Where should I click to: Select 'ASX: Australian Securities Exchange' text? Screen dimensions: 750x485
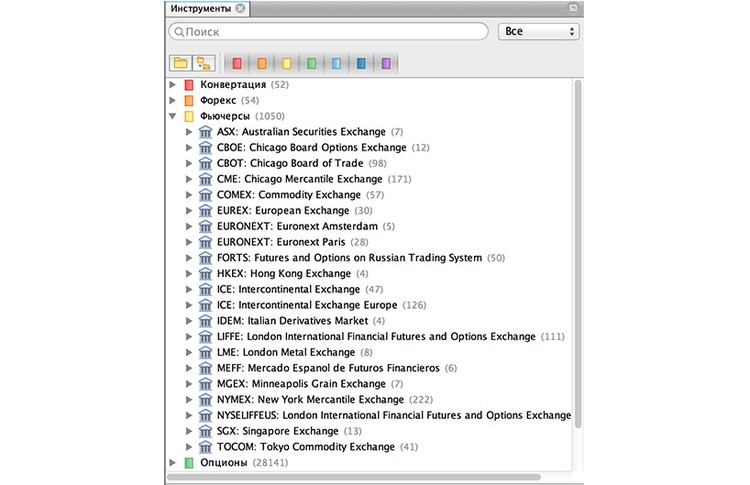click(301, 132)
